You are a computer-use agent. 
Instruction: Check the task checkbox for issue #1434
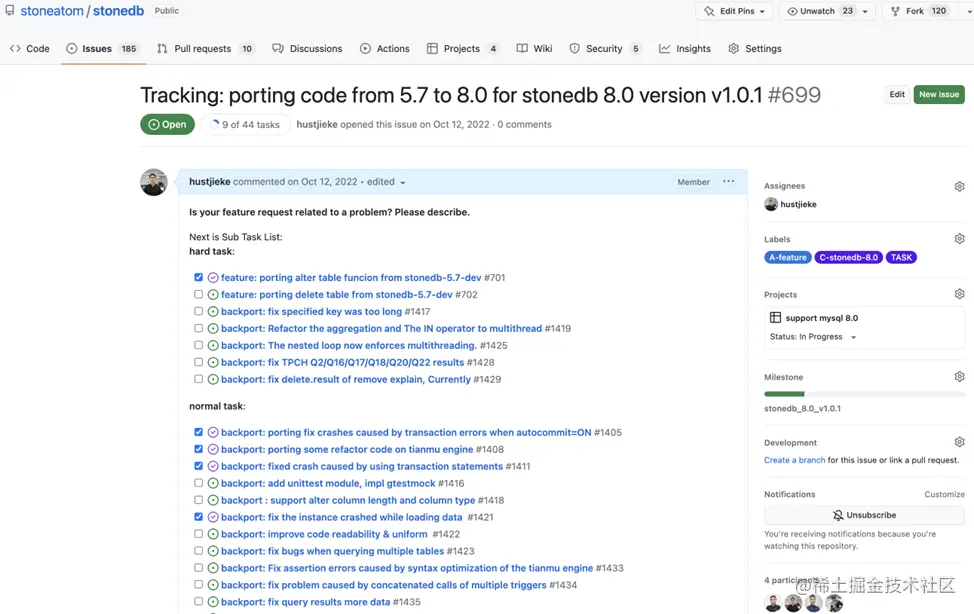click(198, 584)
